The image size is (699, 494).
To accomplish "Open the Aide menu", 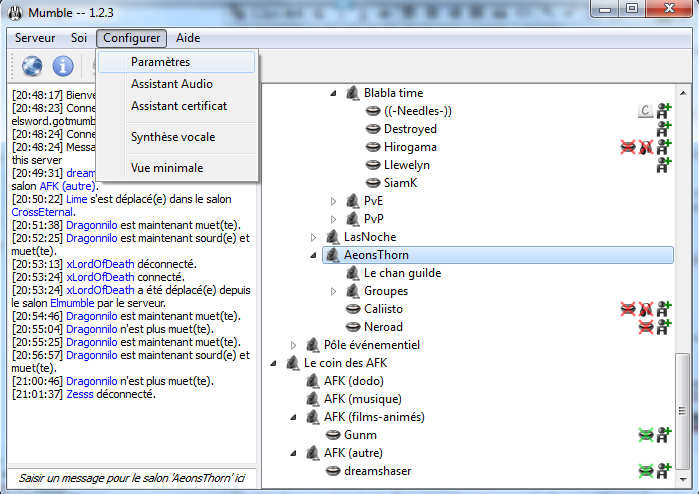I will pos(188,38).
